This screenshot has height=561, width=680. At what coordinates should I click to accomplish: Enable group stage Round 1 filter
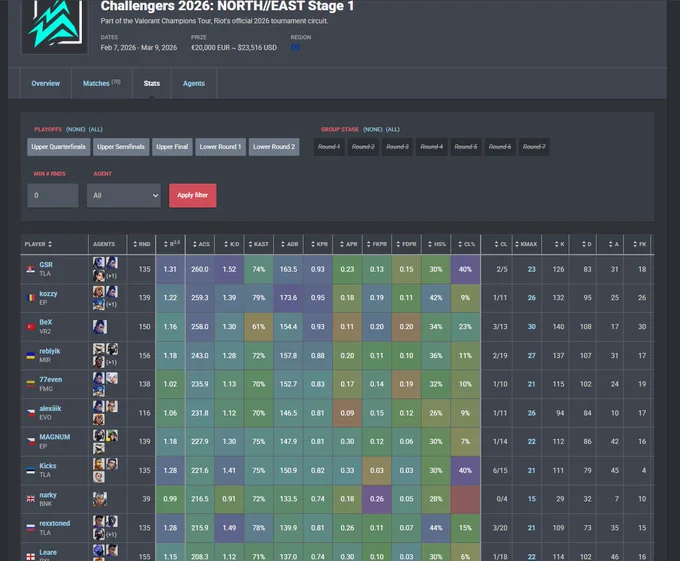(x=329, y=147)
